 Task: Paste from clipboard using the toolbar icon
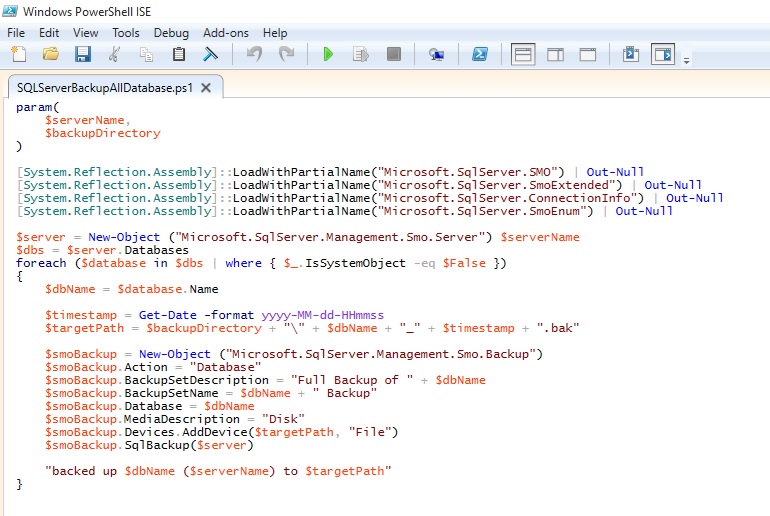(179, 54)
